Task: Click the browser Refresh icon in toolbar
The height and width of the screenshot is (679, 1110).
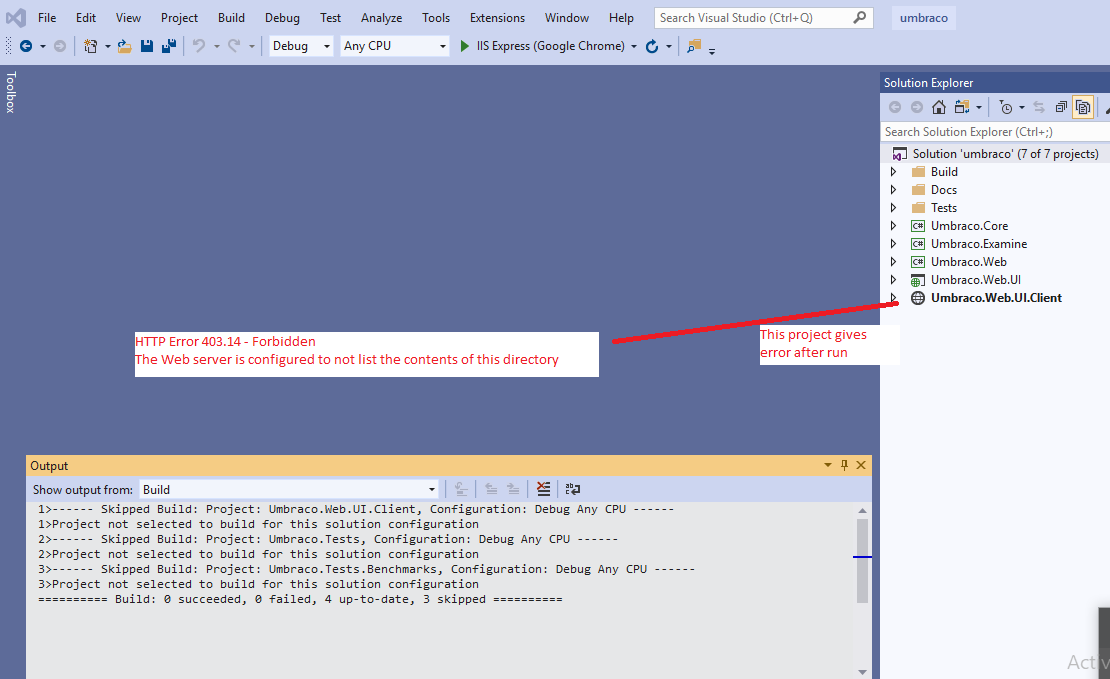Action: pyautogui.click(x=652, y=46)
